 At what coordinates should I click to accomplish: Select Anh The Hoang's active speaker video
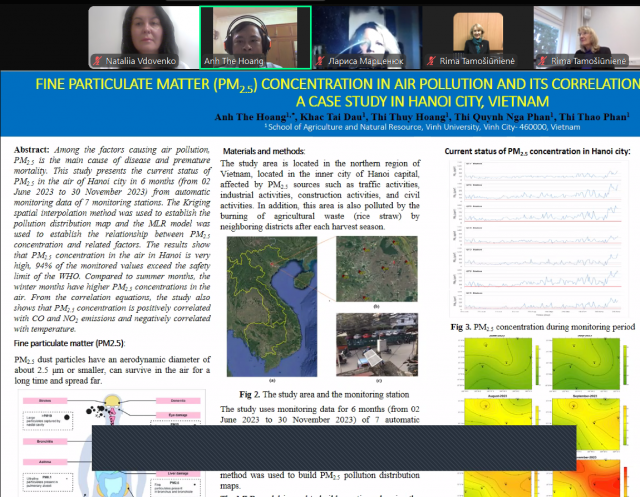256,37
